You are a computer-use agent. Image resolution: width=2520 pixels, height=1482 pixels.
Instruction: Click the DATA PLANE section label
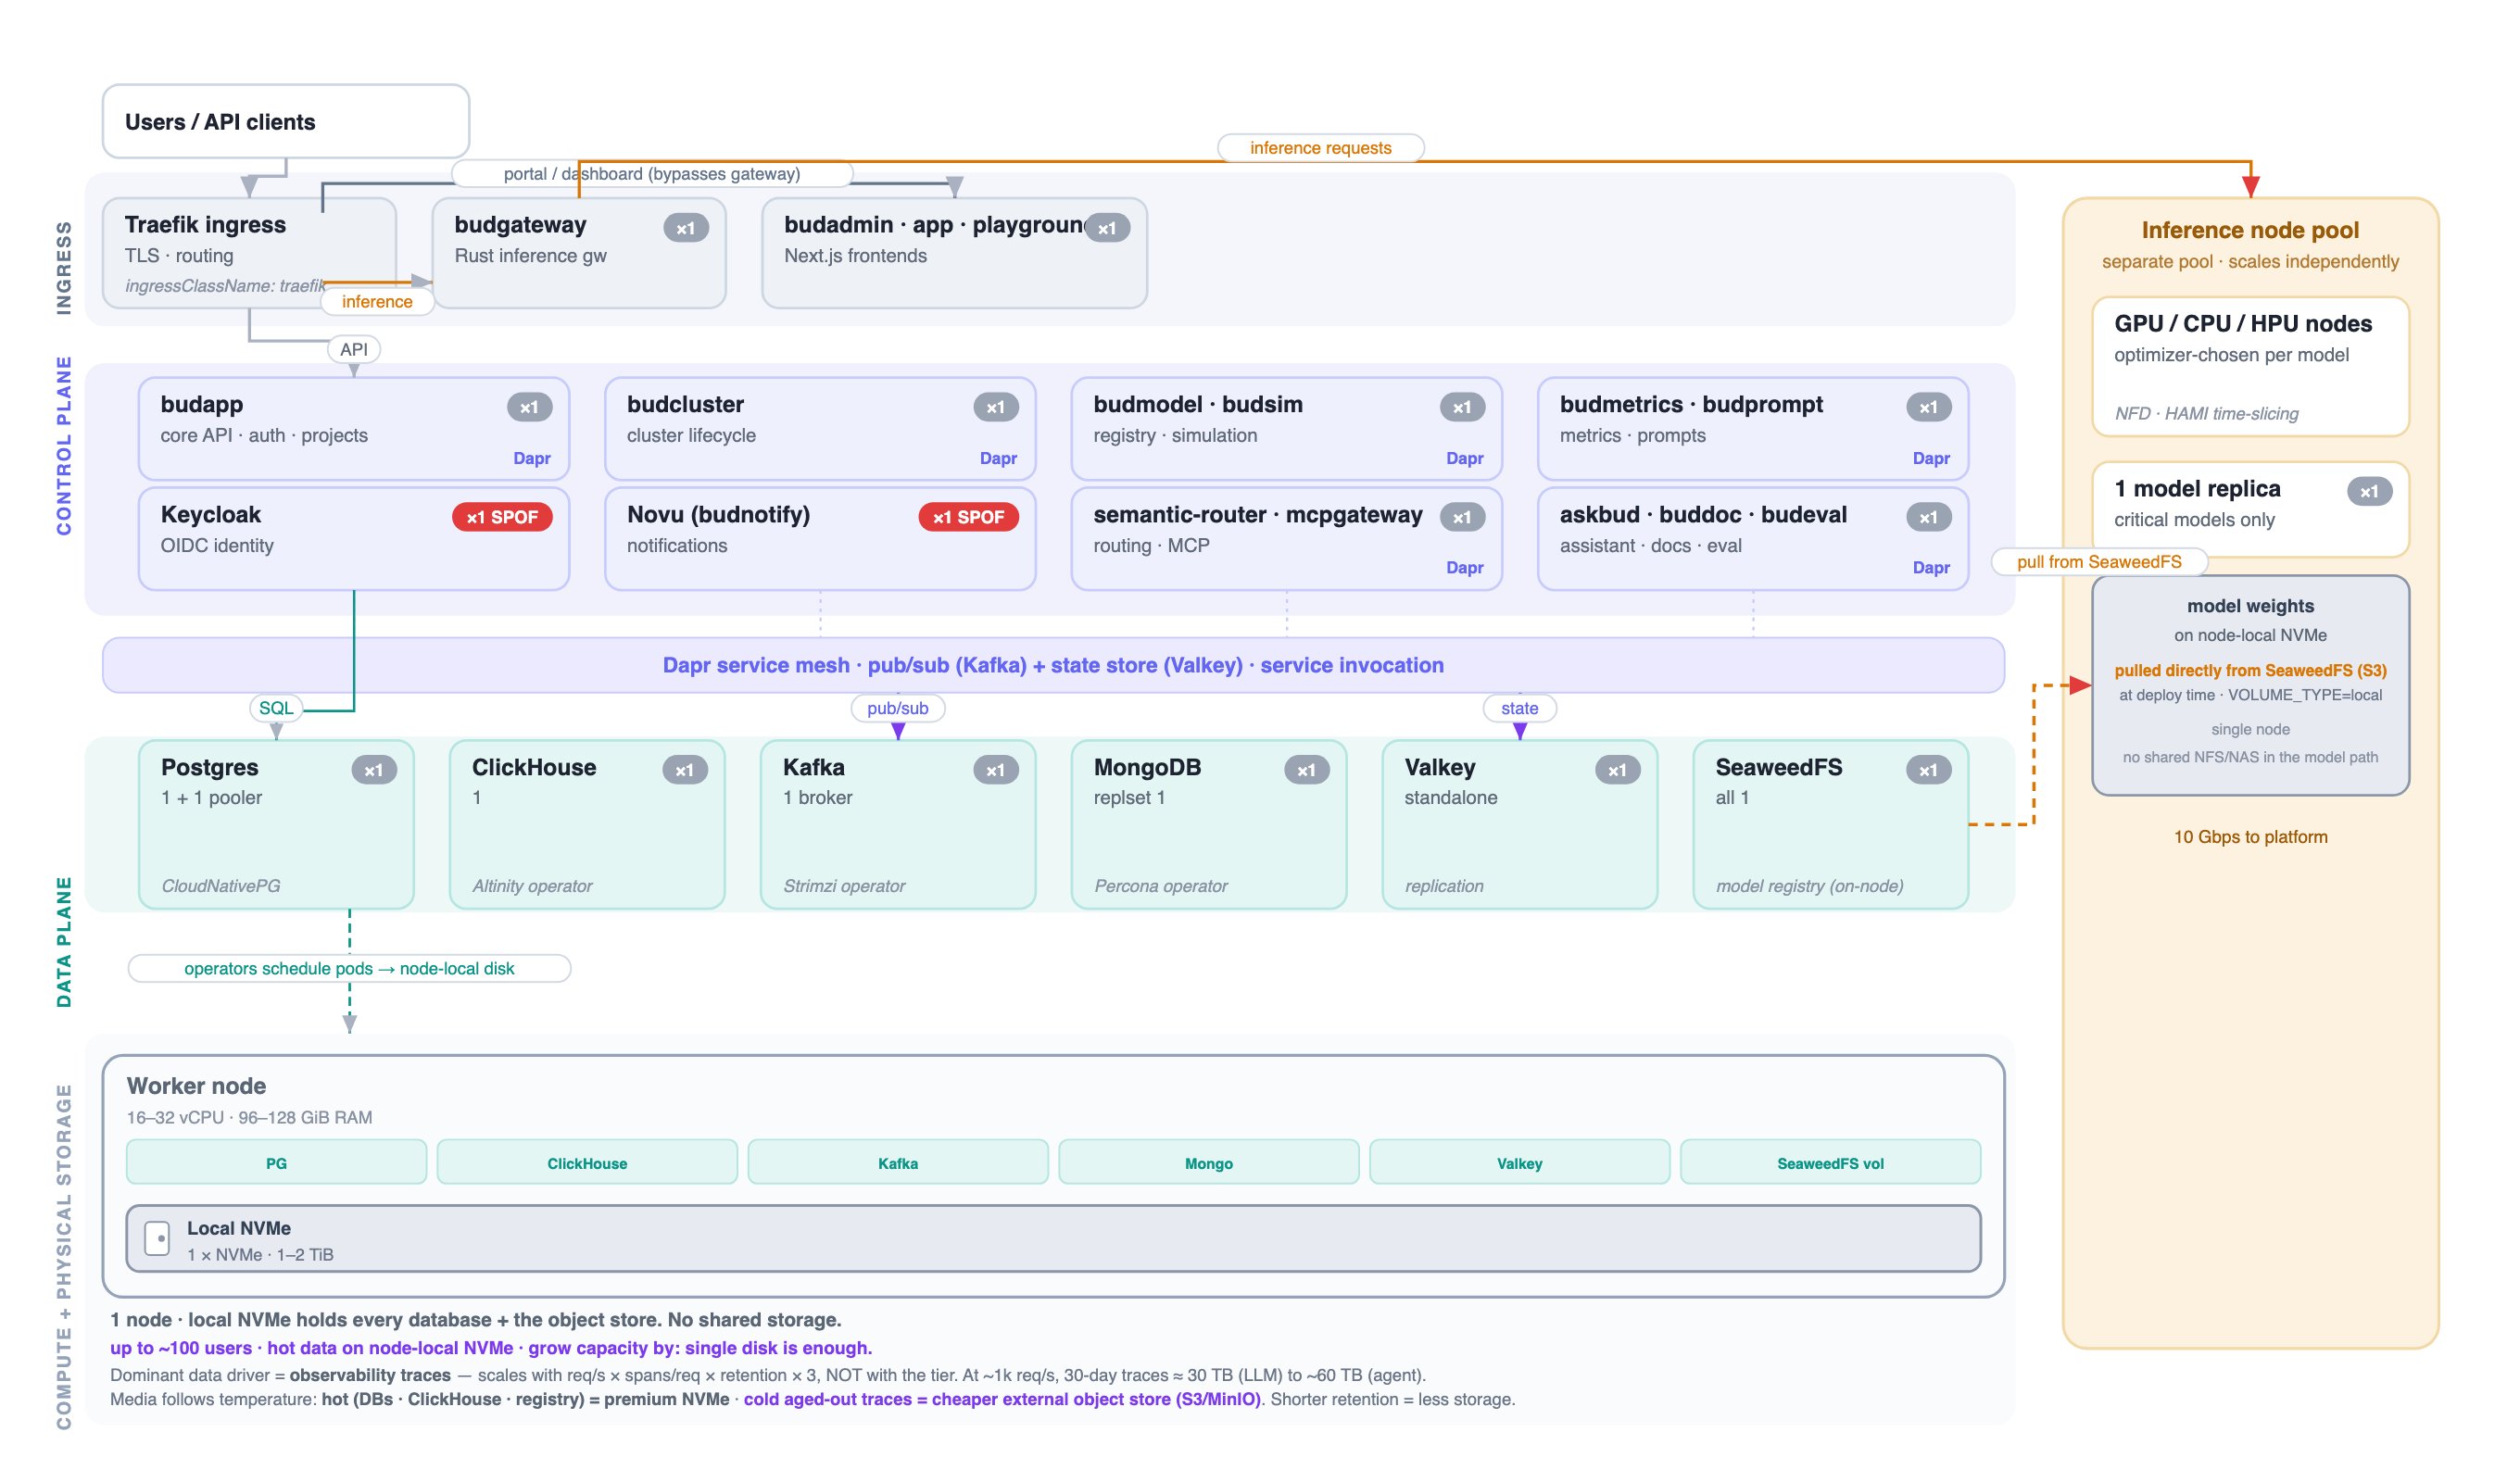click(x=64, y=942)
